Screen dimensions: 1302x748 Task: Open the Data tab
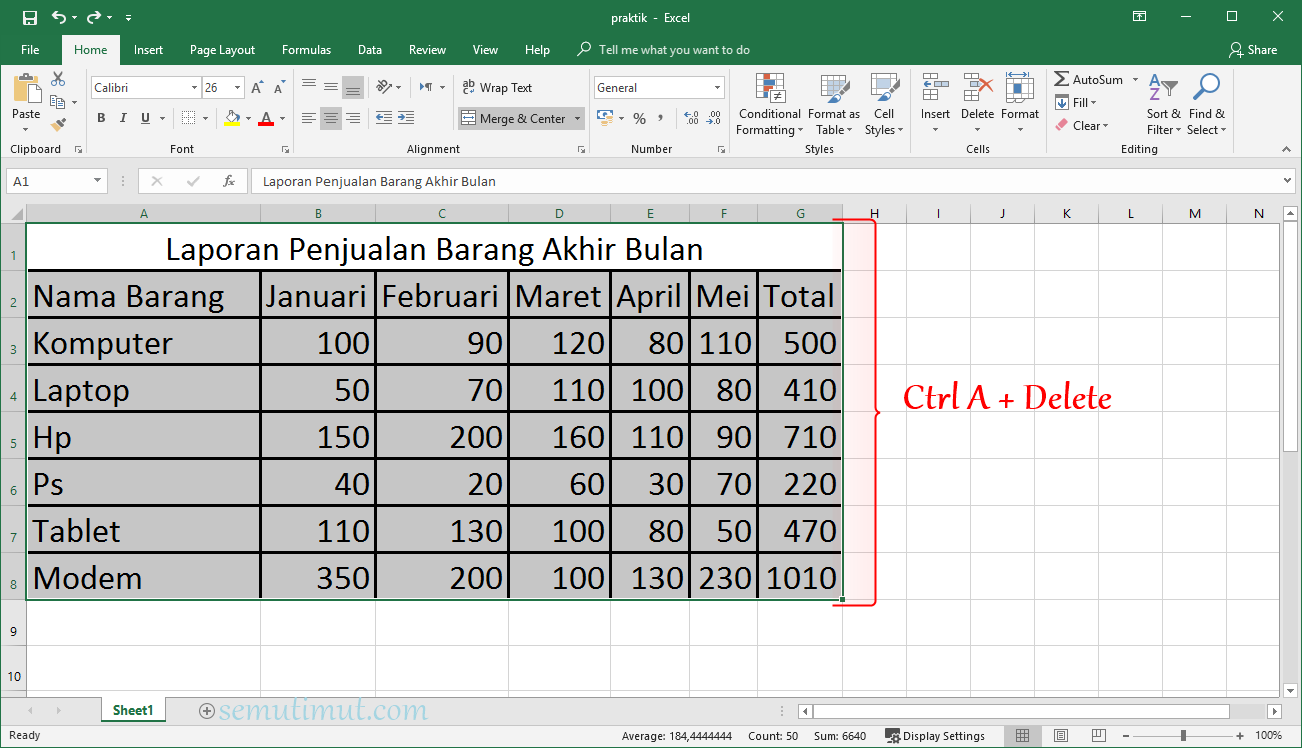click(370, 50)
